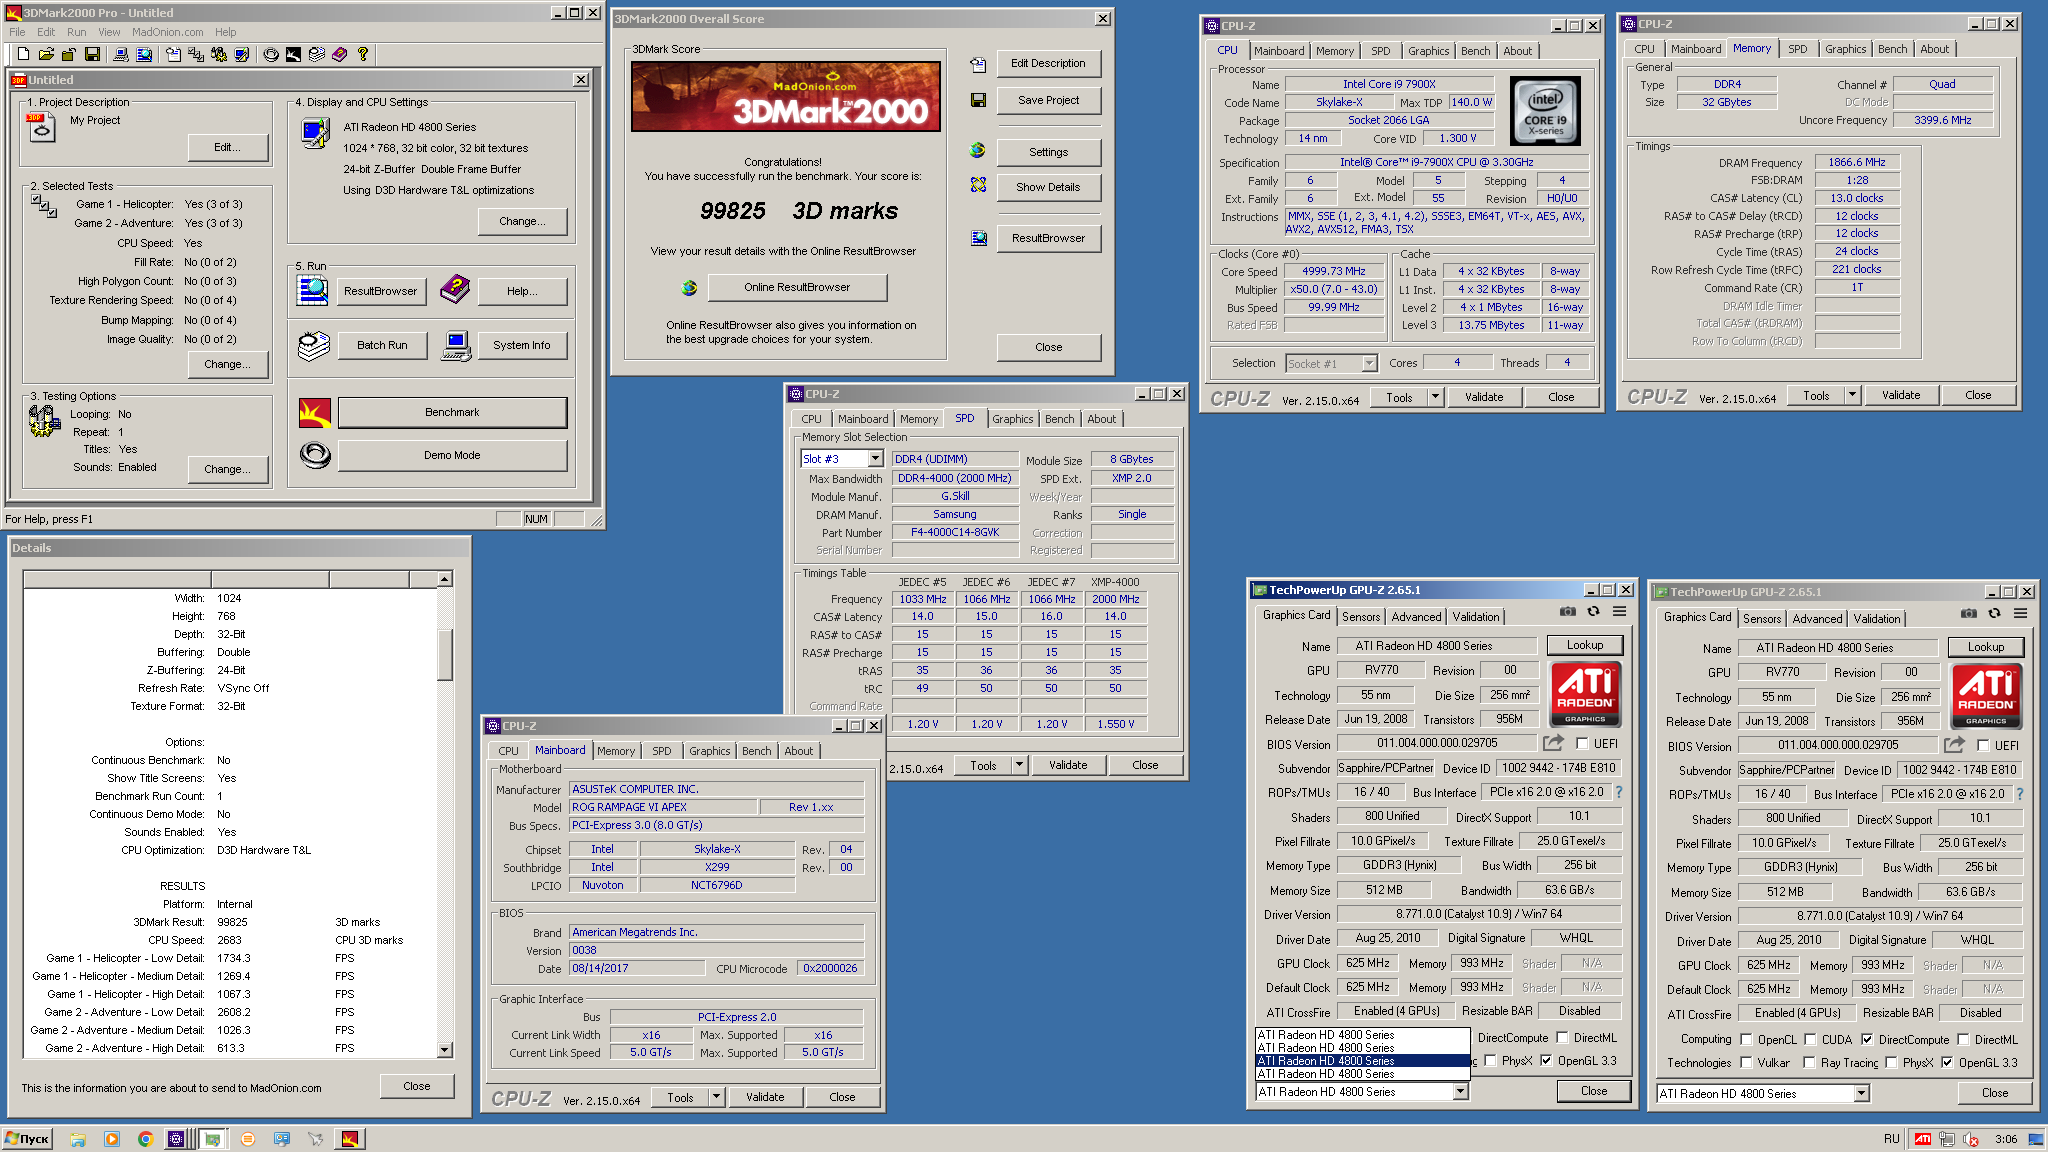Viewport: 2048px width, 1152px height.
Task: Click the Online ResultBrowser button
Action: click(797, 287)
